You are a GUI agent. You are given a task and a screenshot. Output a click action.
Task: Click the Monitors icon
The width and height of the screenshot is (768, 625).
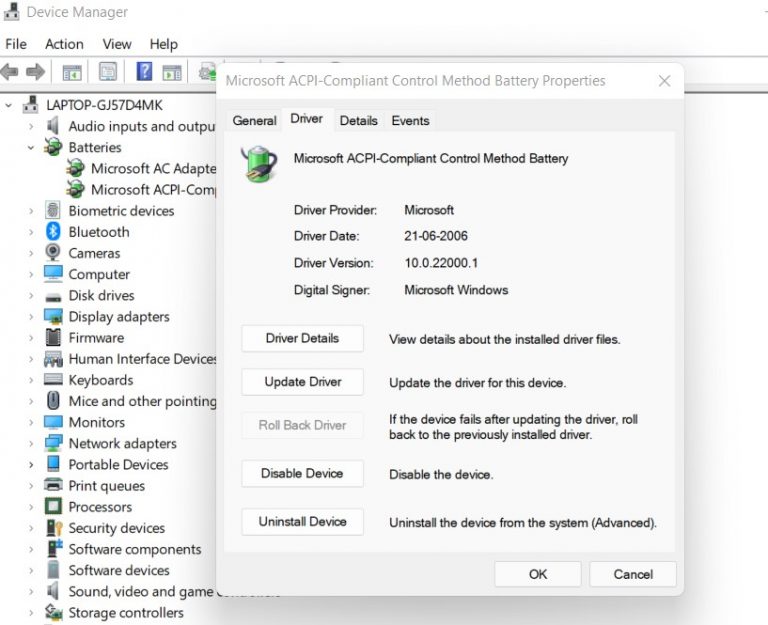[x=53, y=422]
